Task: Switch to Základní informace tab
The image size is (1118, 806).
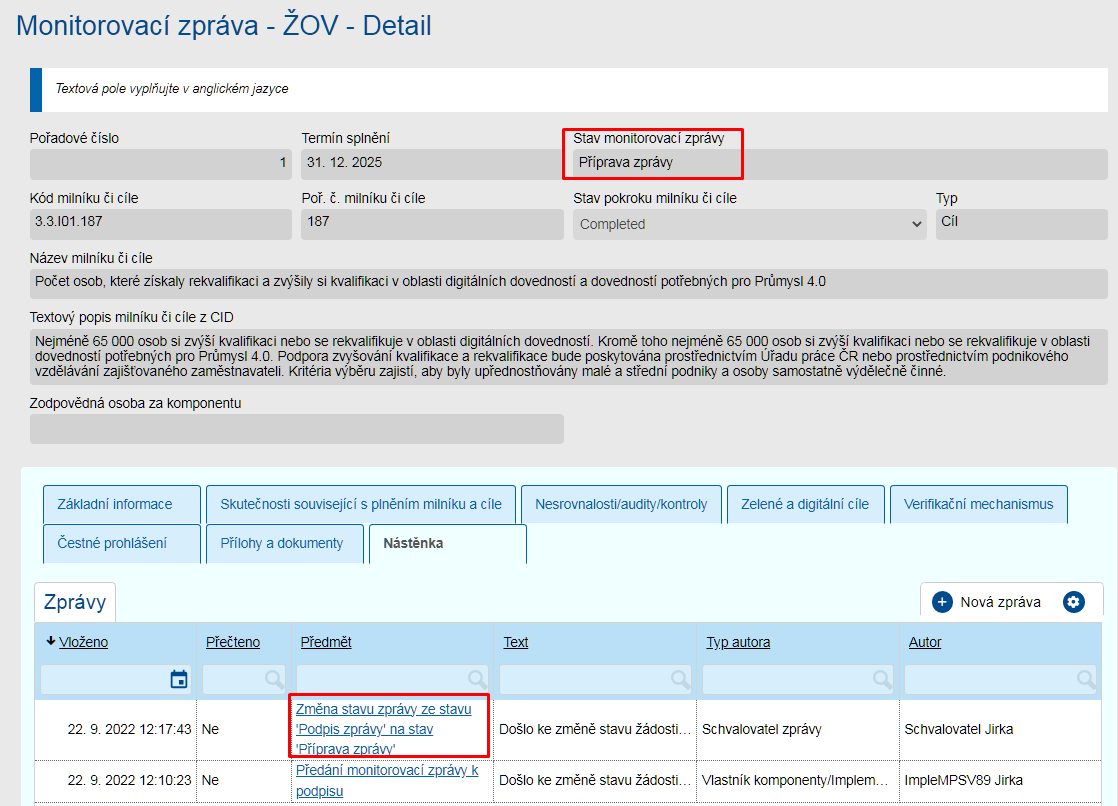Action: [115, 504]
